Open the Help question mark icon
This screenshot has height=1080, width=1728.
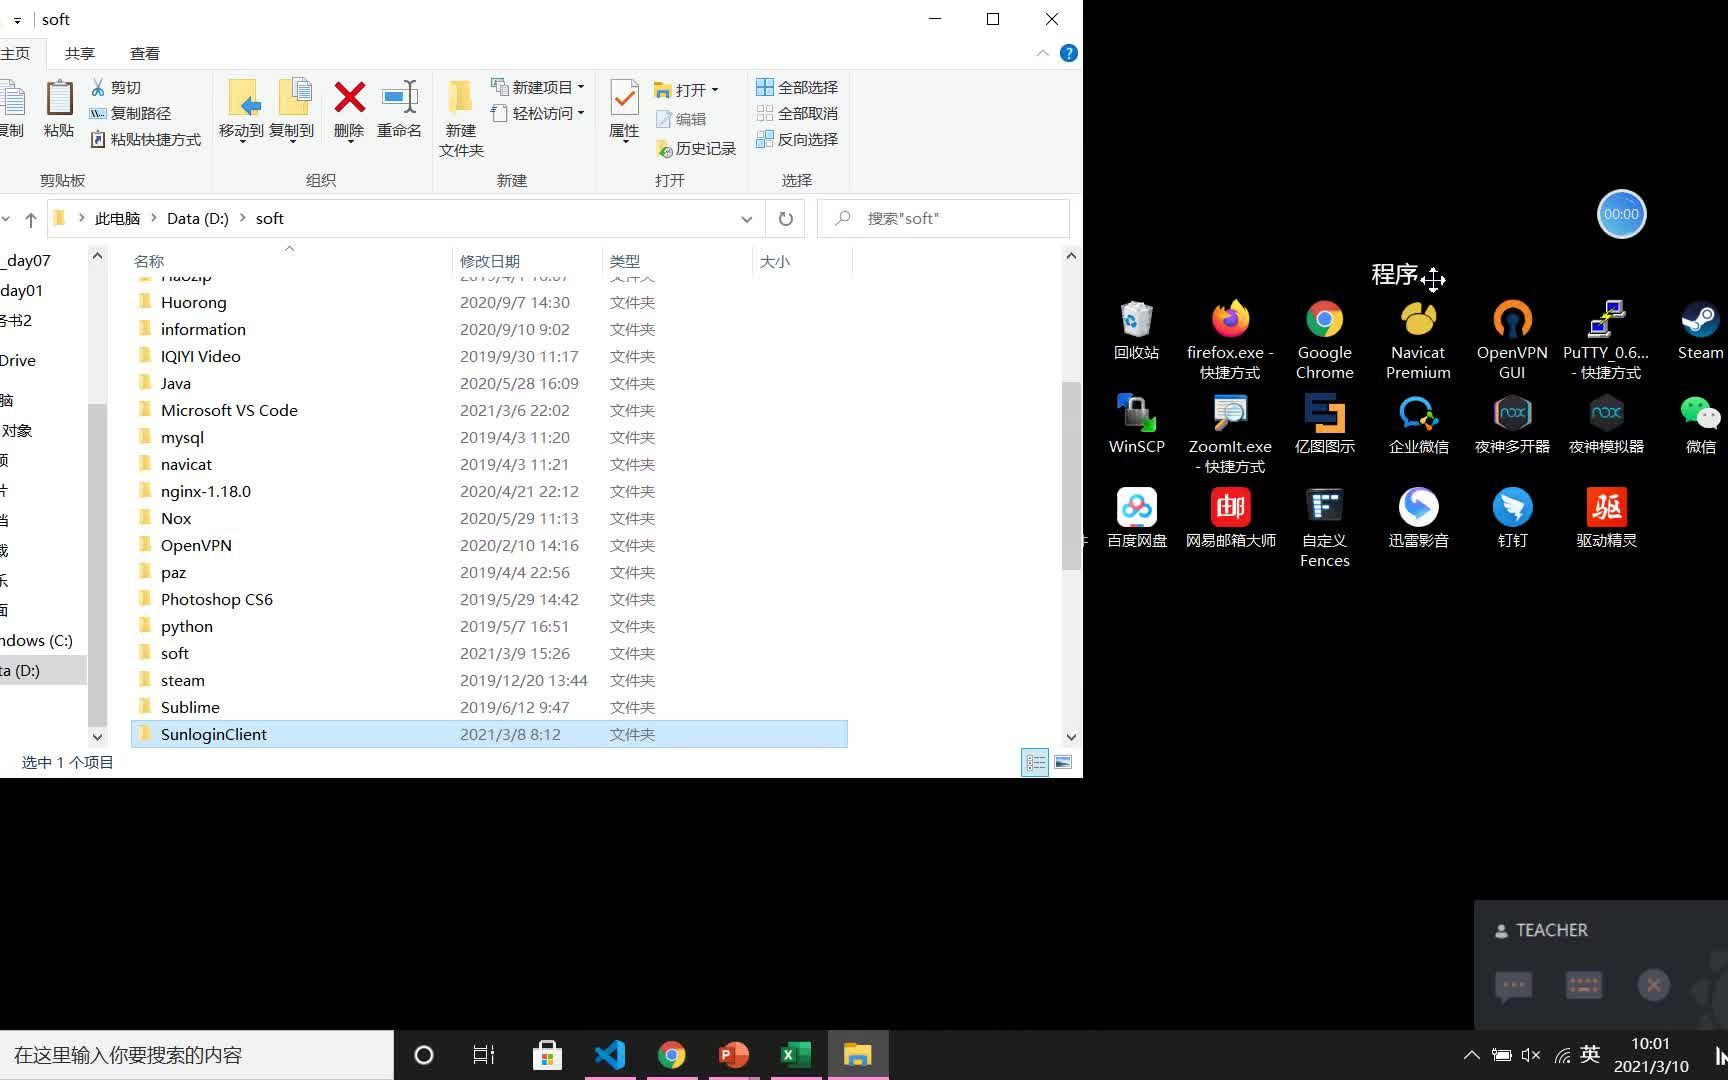point(1069,53)
